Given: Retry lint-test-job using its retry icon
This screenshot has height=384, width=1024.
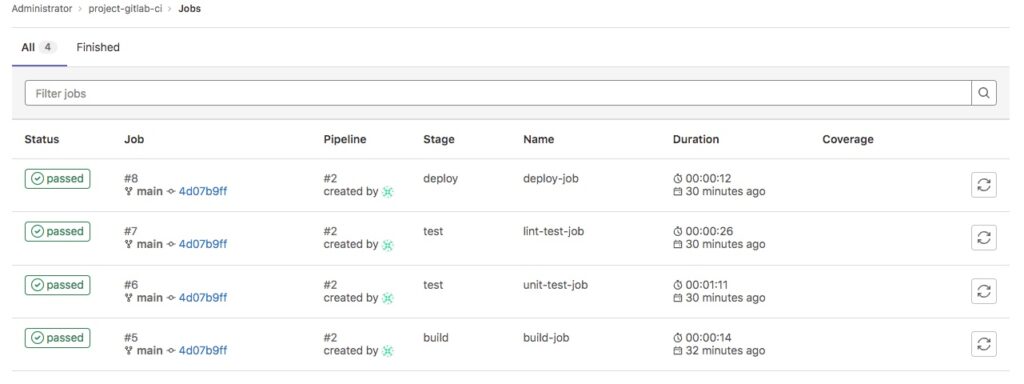Looking at the screenshot, I should (984, 238).
